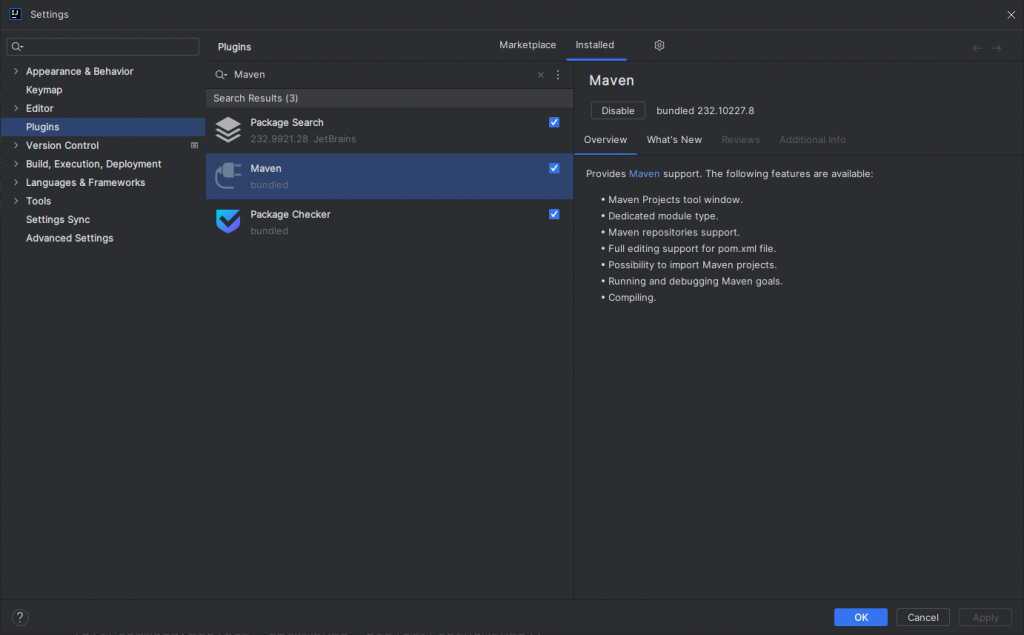Click the forward navigation arrow
The width and height of the screenshot is (1024, 635).
tap(997, 48)
